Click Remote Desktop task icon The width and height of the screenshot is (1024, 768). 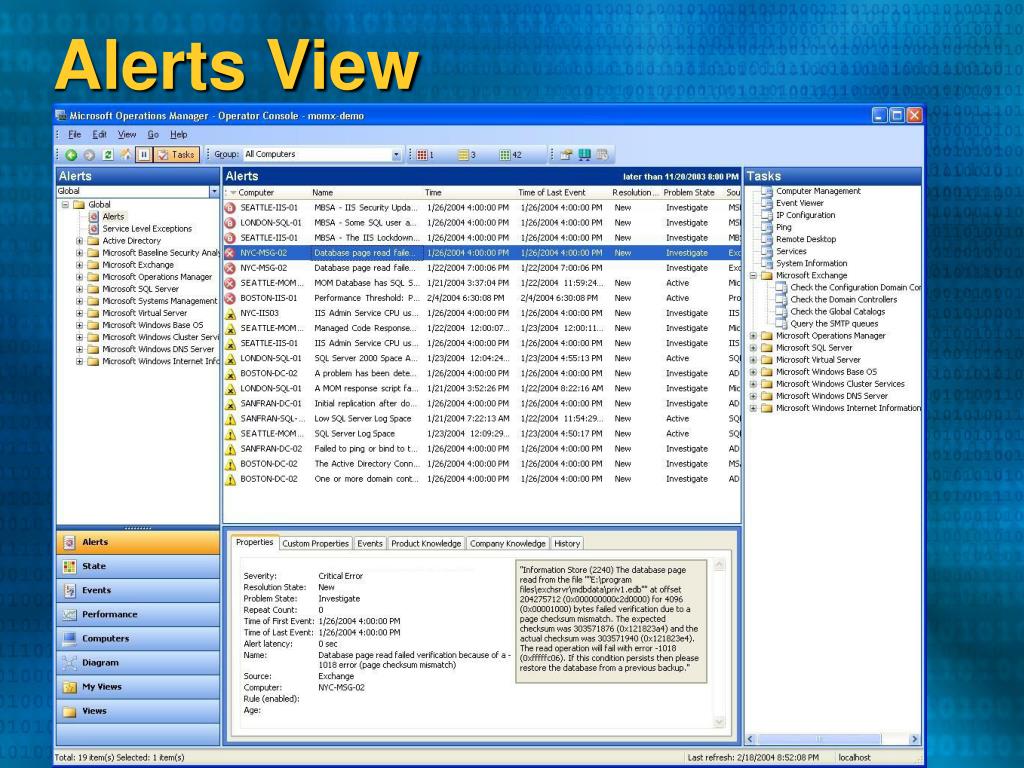[x=767, y=239]
